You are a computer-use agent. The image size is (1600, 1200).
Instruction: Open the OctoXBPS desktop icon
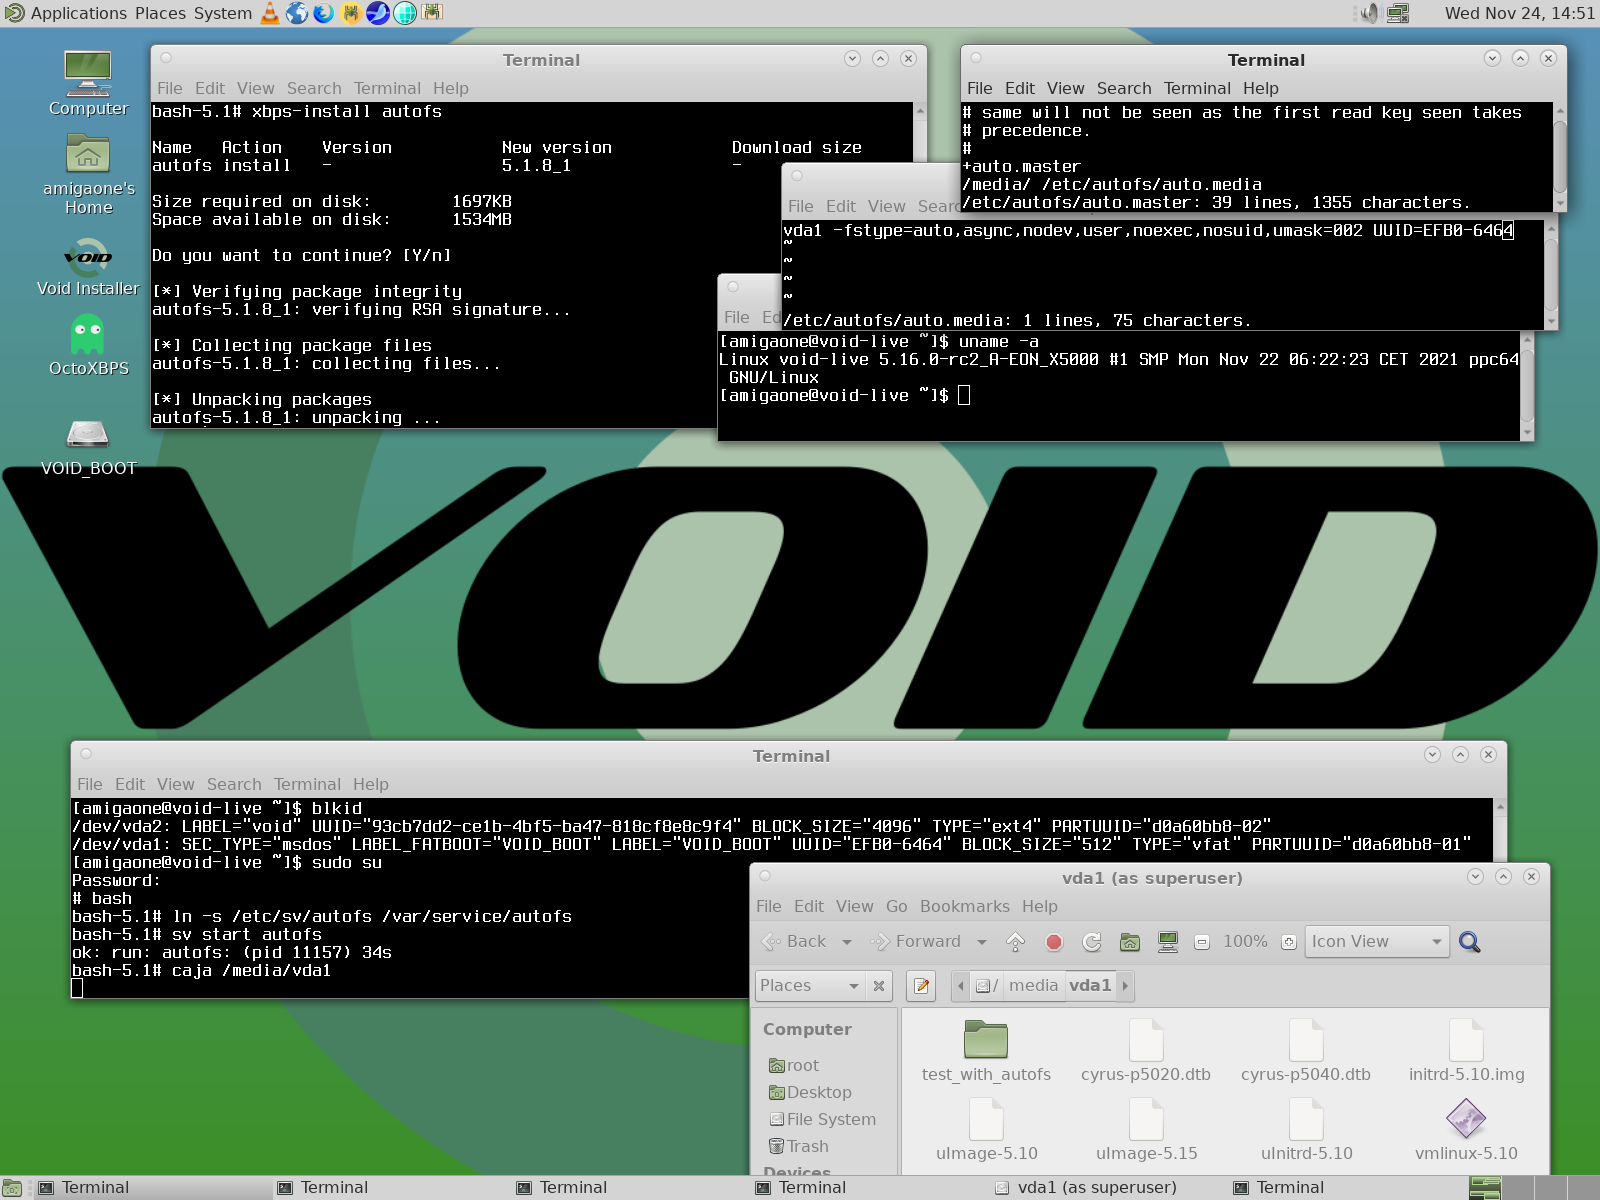pyautogui.click(x=88, y=346)
